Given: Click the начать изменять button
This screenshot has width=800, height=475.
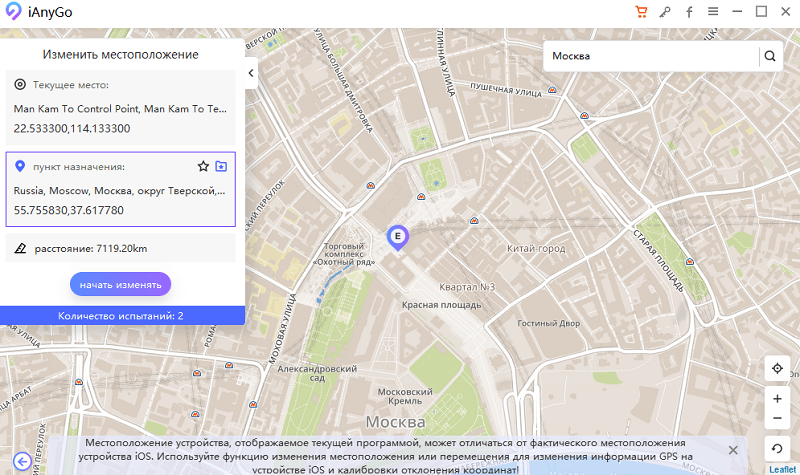Looking at the screenshot, I should 120,285.
